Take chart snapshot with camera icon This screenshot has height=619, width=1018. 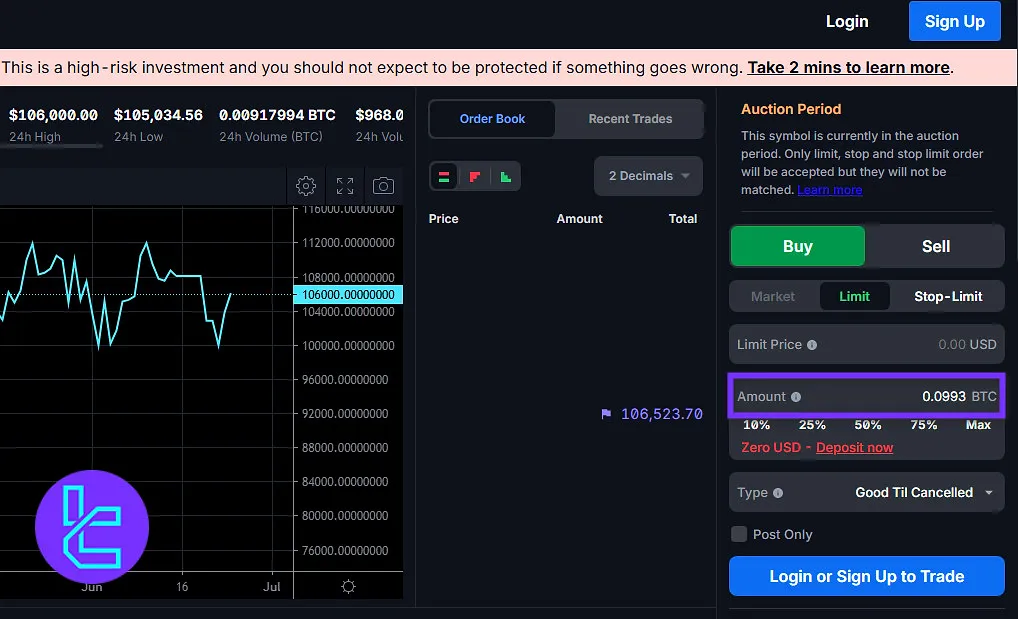pos(383,186)
